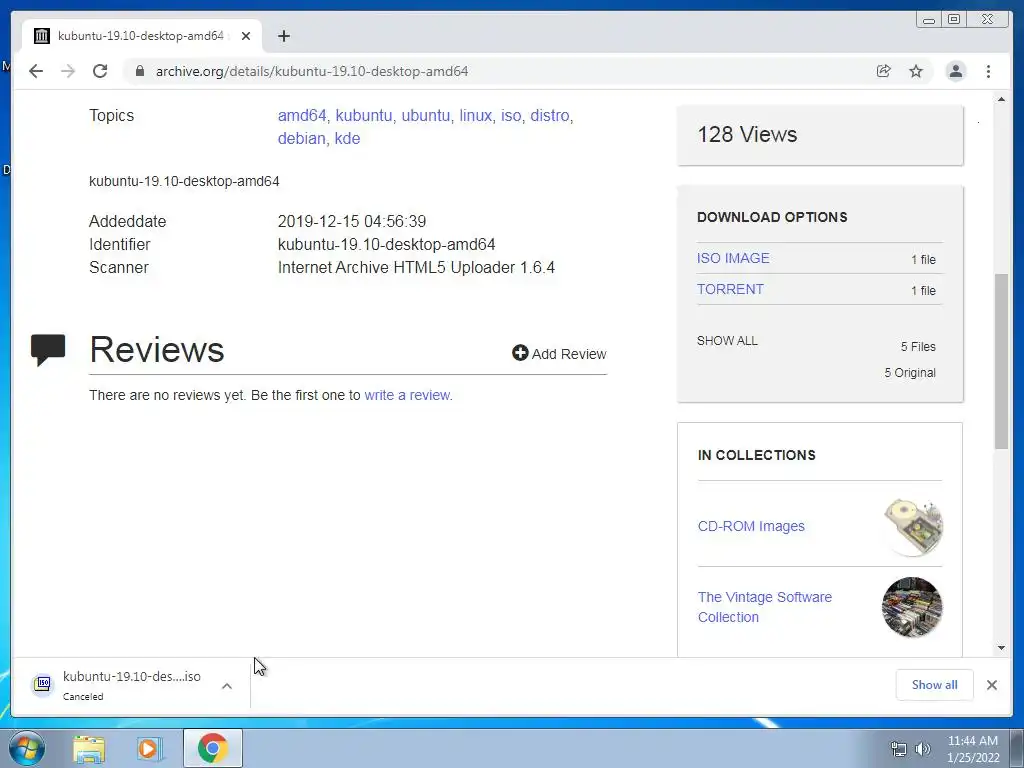1024x768 pixels.
Task: Click the vertical scrollbar thumb
Action: (x=1001, y=361)
